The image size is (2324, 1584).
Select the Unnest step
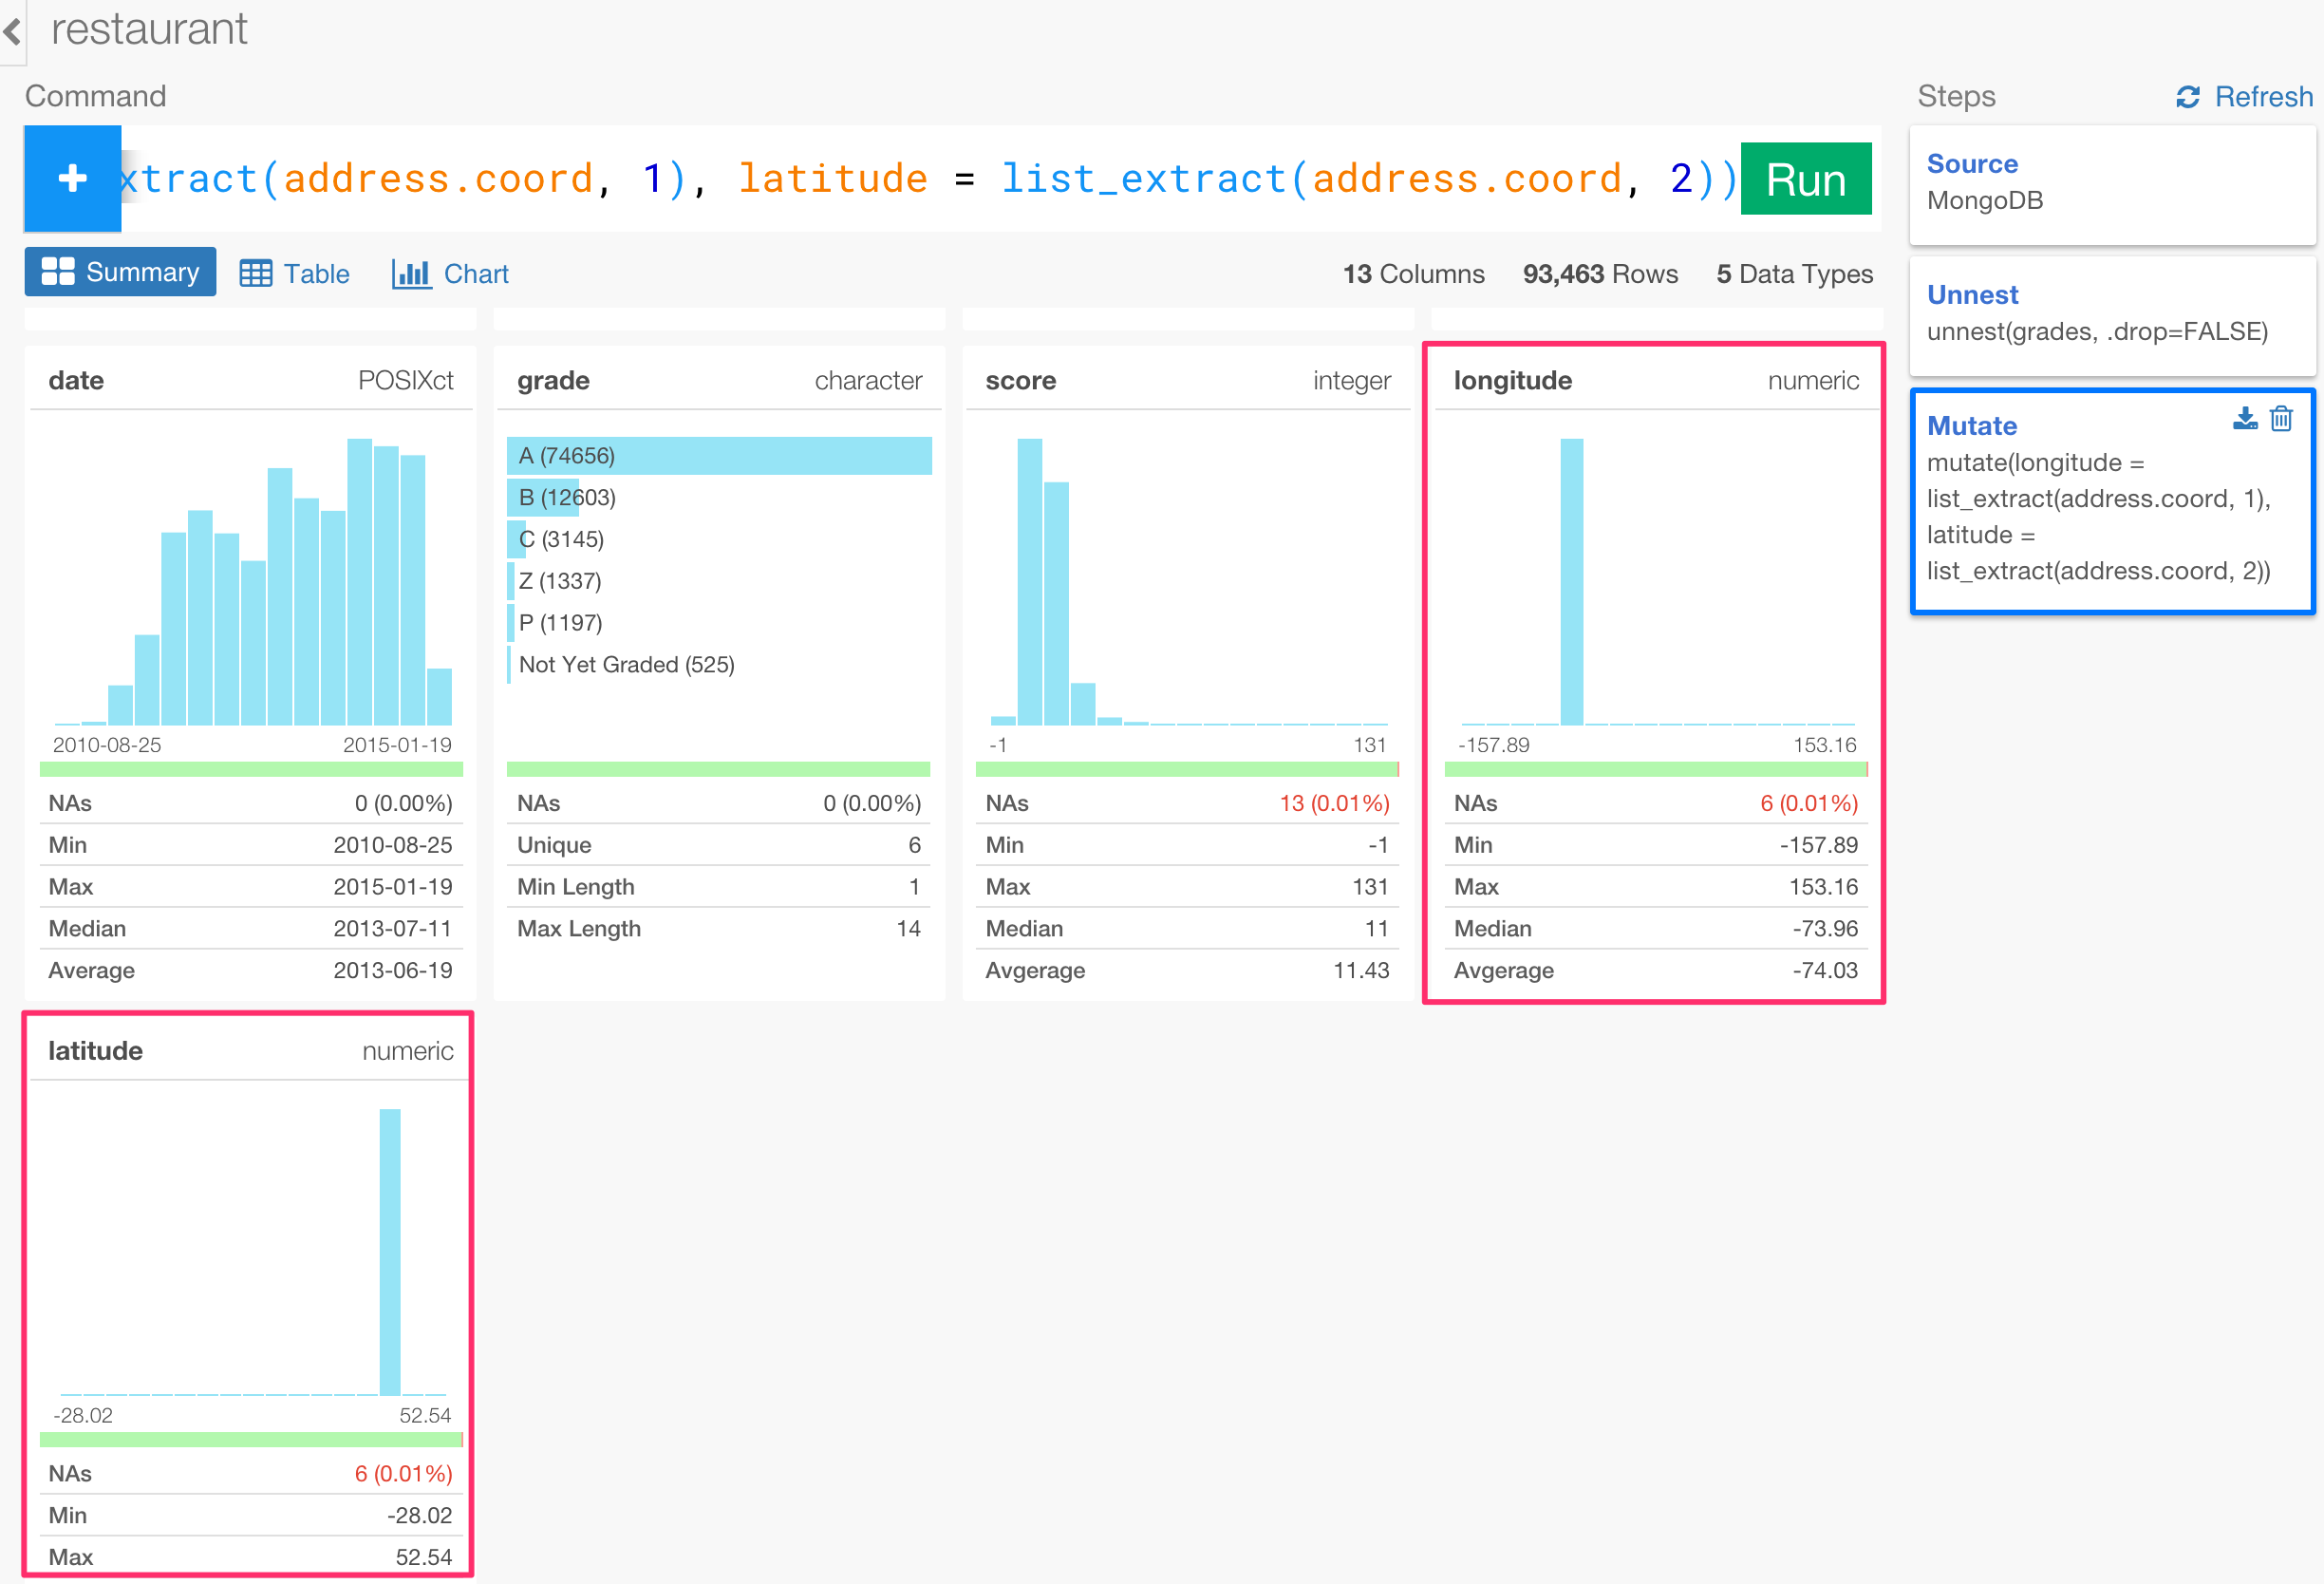tap(2112, 314)
